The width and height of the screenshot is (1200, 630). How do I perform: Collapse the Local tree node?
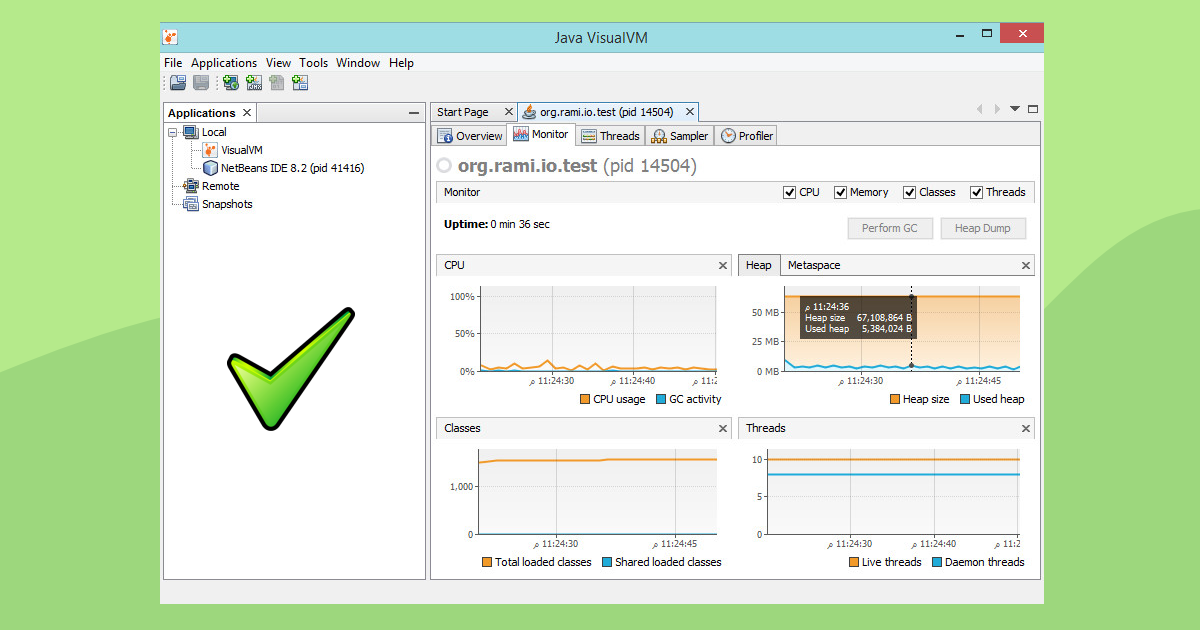pos(173,132)
